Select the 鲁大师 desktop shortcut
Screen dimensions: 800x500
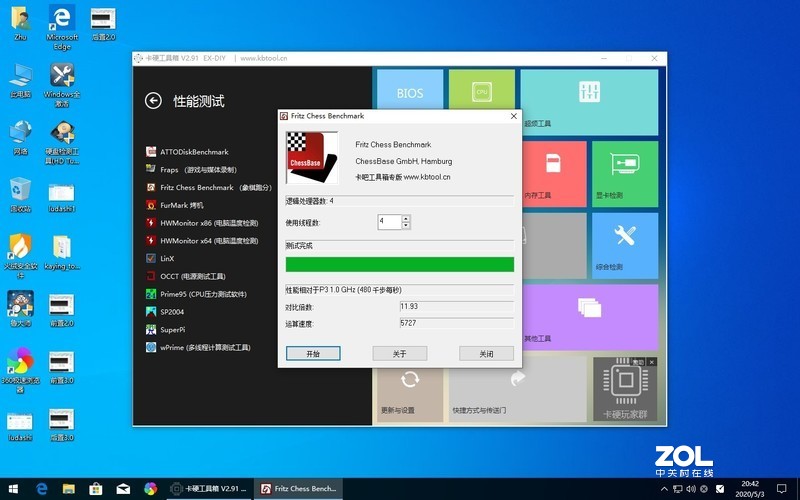point(20,309)
